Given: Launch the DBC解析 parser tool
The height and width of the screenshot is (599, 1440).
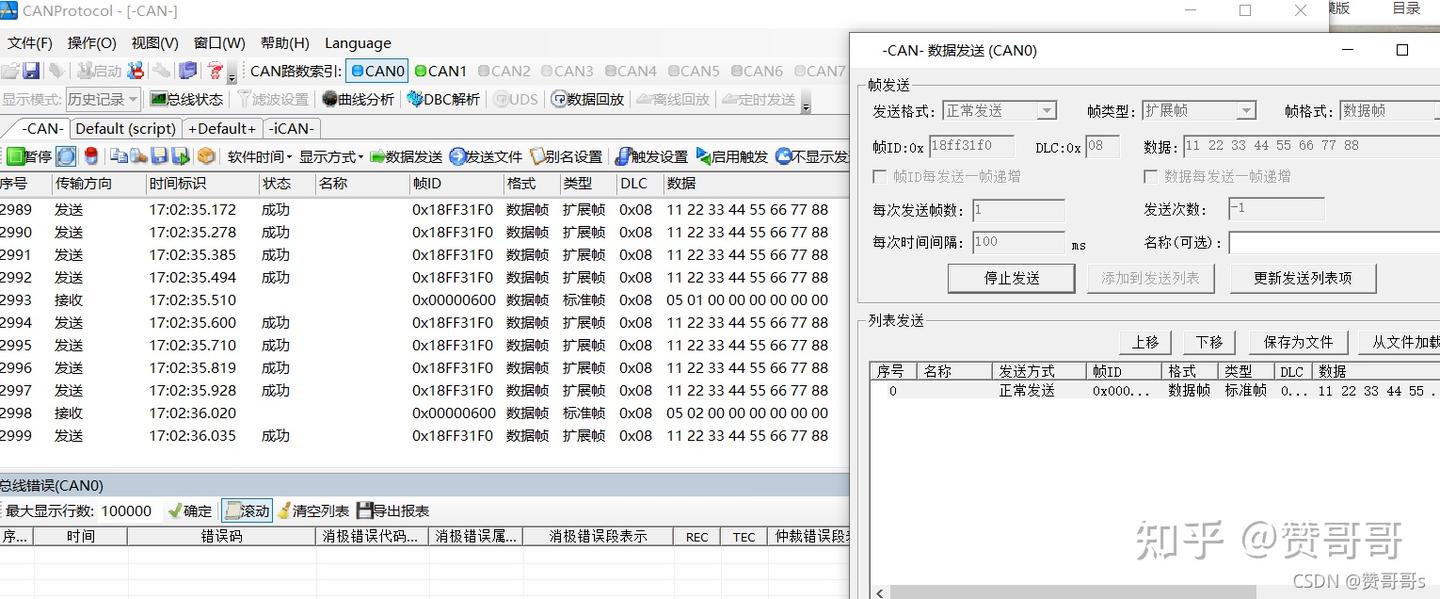Looking at the screenshot, I should point(440,98).
